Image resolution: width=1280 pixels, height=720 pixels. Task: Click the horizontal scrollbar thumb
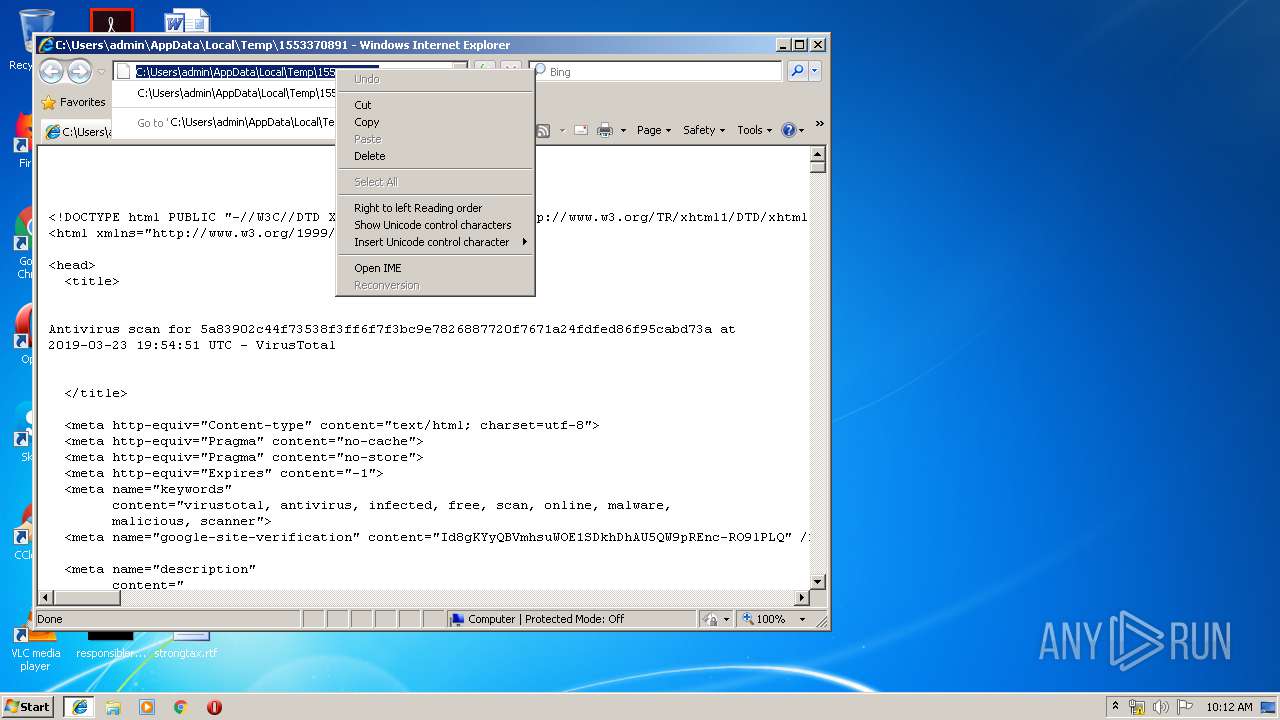tap(87, 598)
